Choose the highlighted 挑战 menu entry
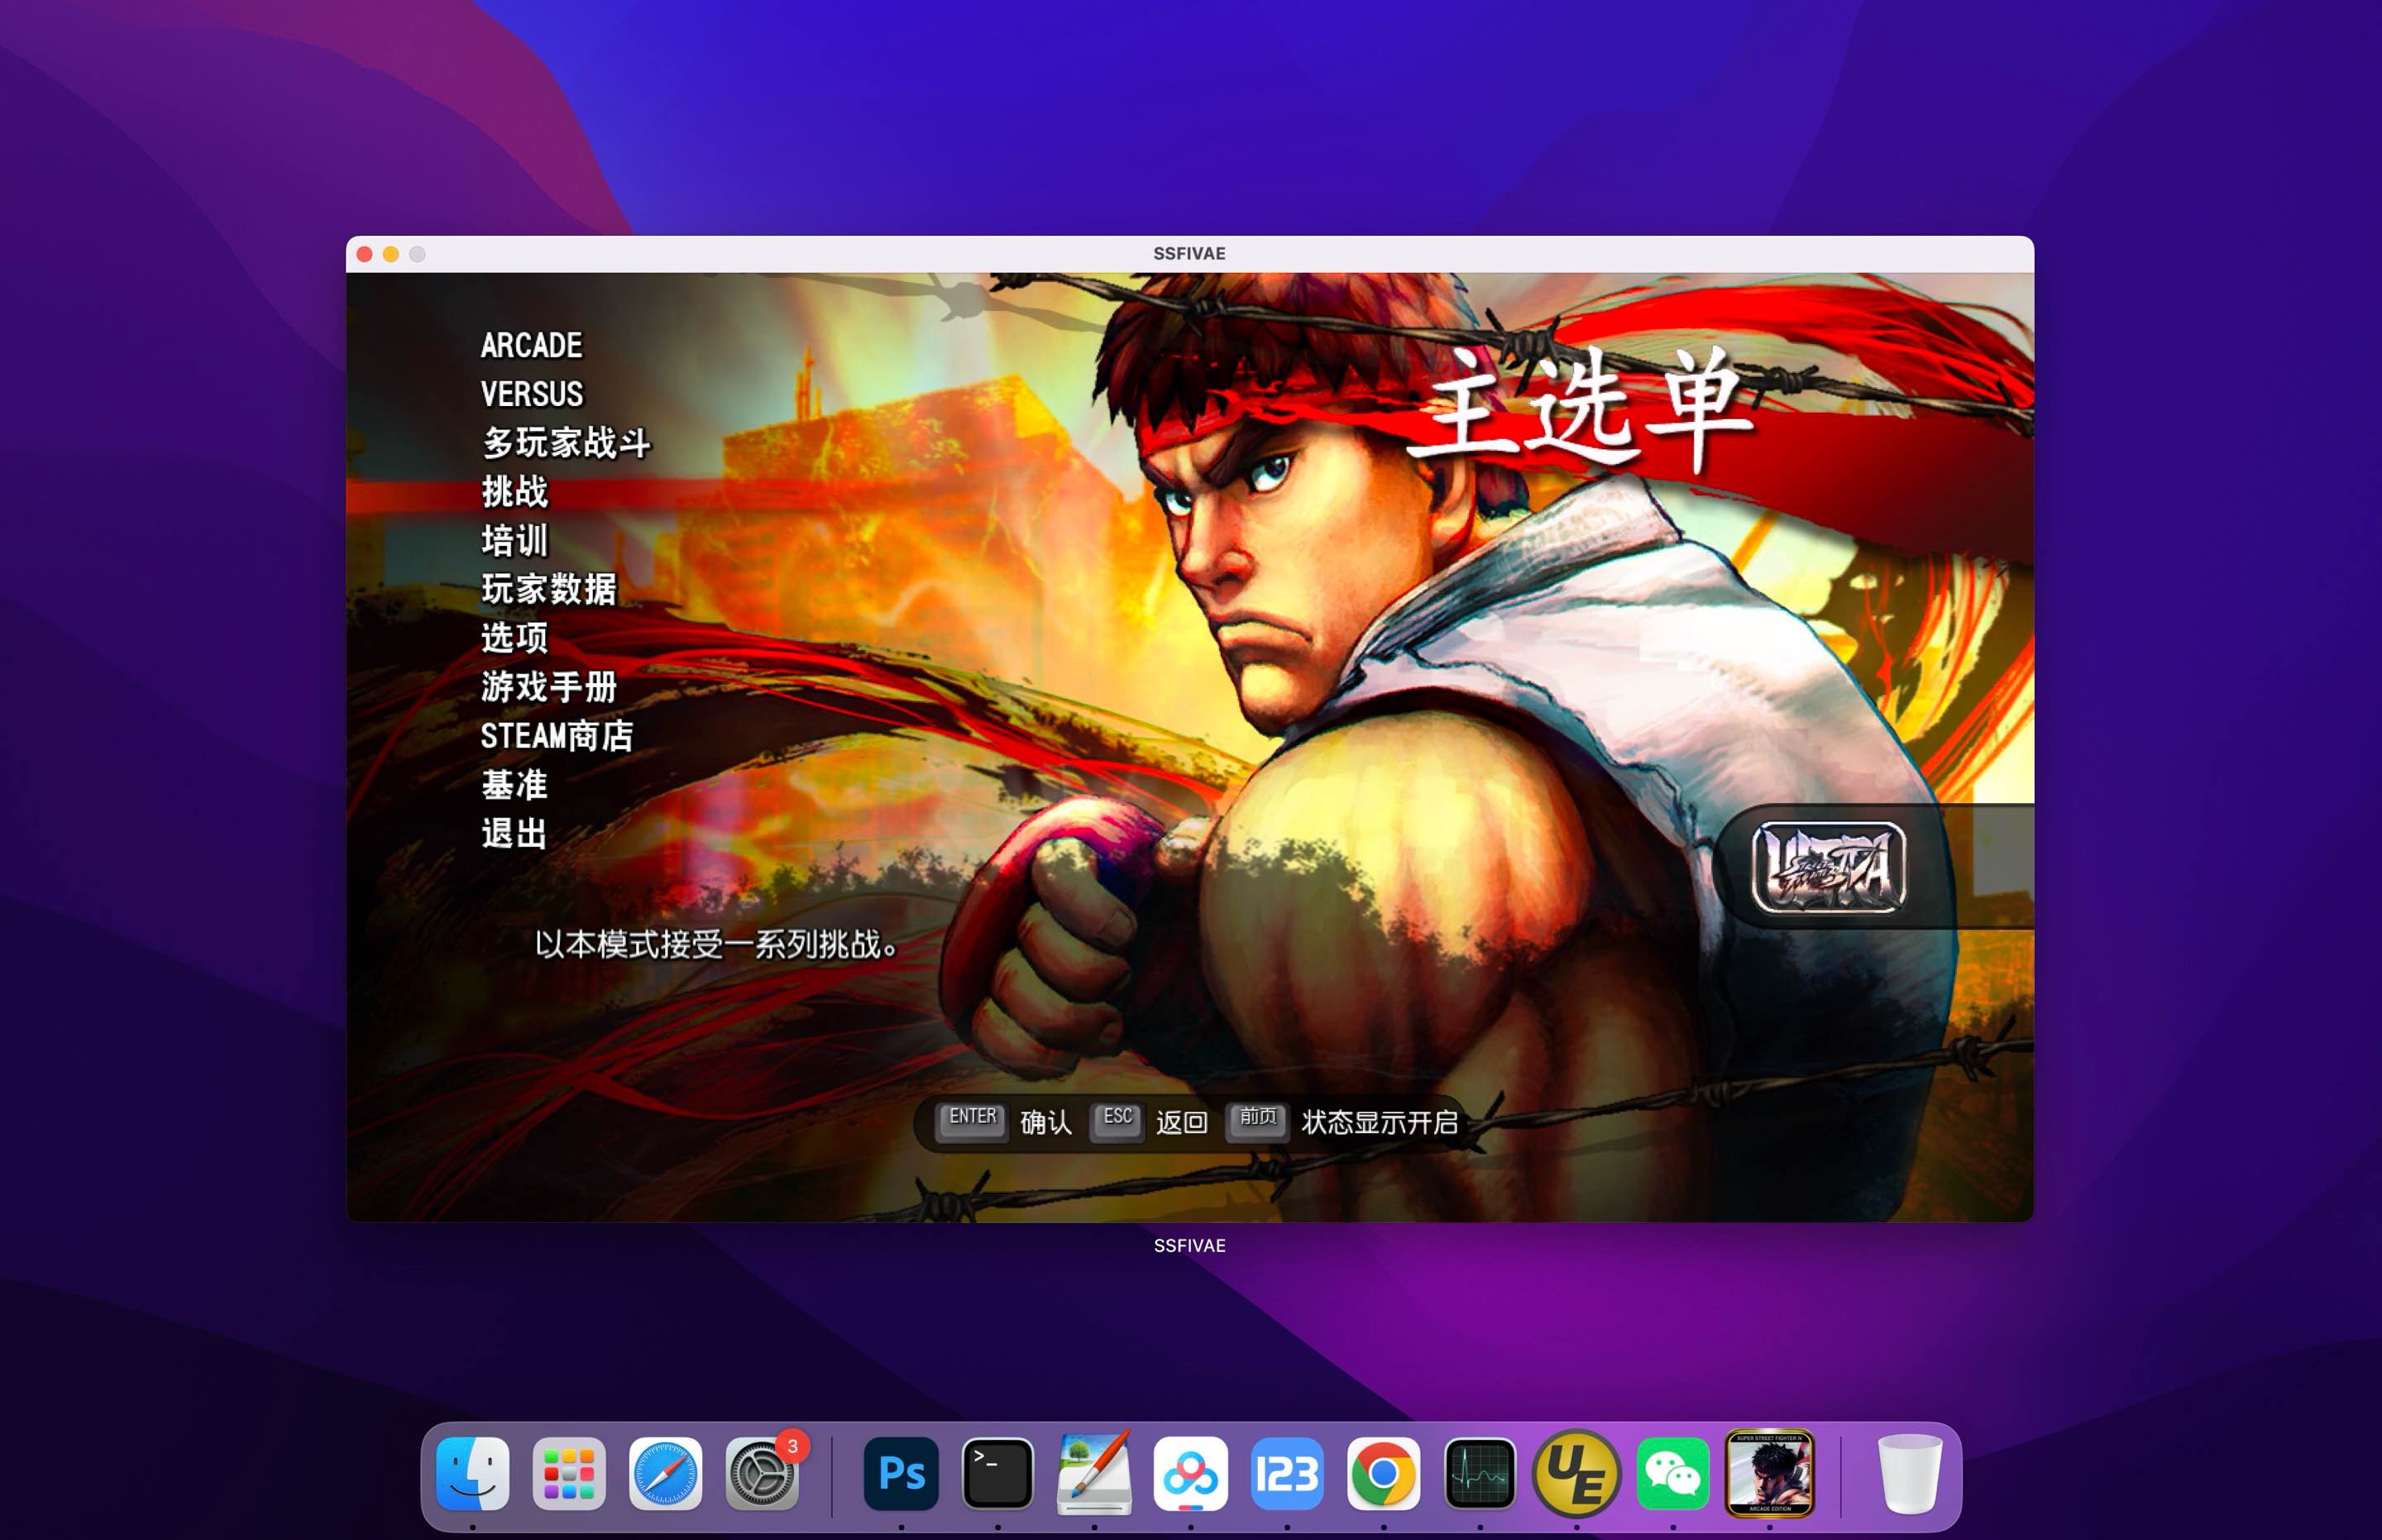Viewport: 2382px width, 1540px height. point(515,492)
